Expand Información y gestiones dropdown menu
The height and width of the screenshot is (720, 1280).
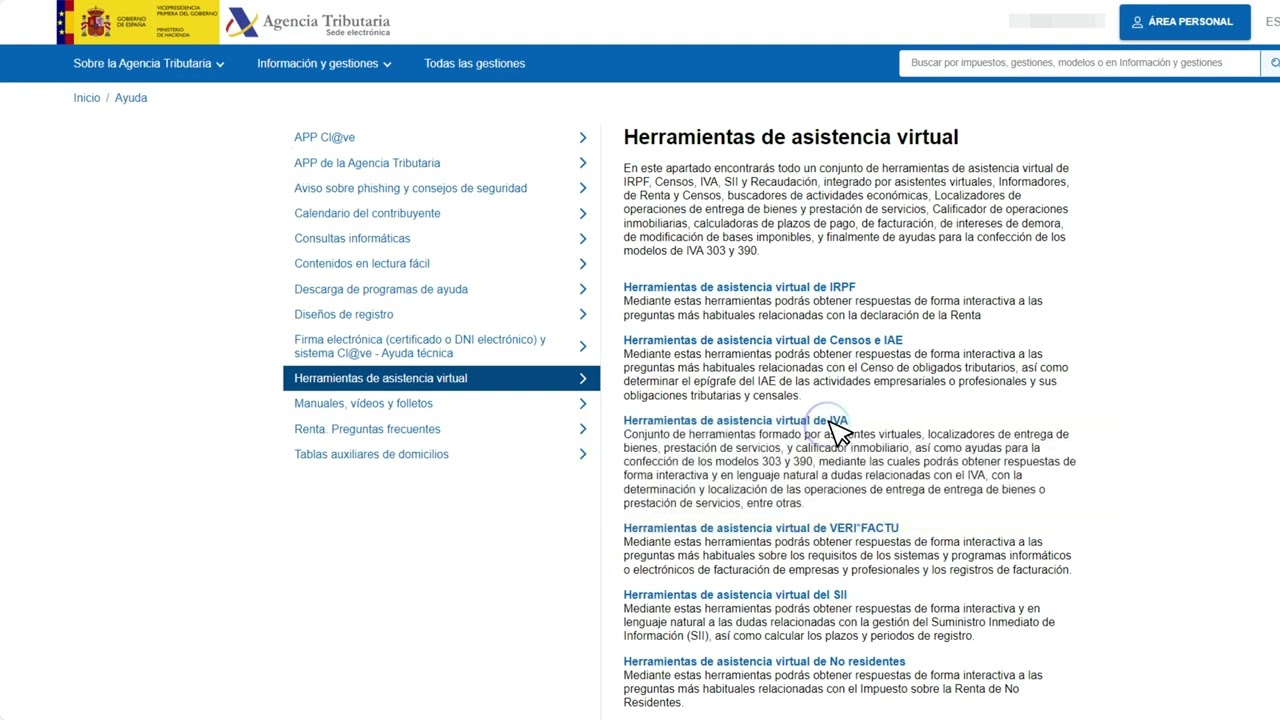pos(324,63)
